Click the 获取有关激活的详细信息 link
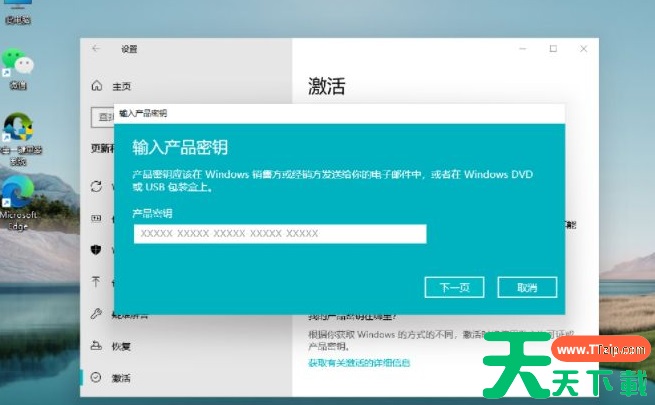This screenshot has height=405, width=655. tap(359, 363)
